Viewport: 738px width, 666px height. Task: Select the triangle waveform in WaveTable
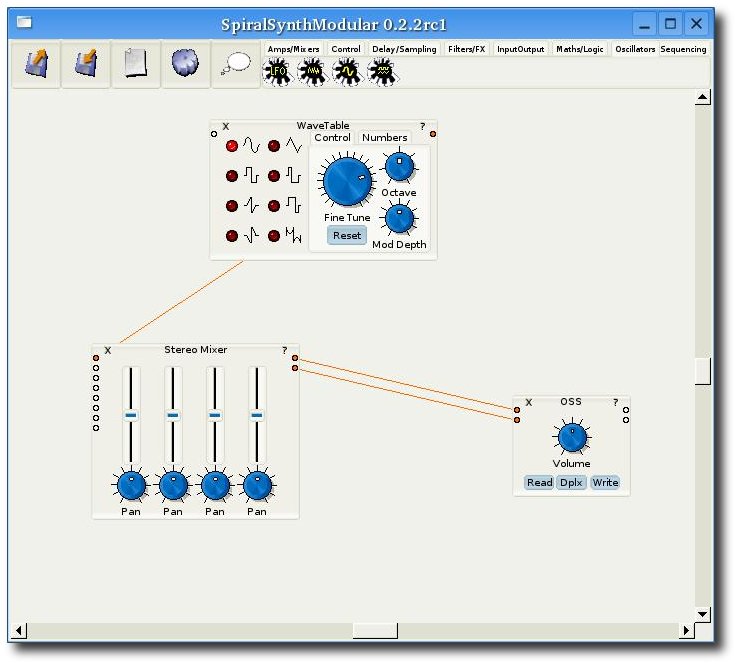[274, 146]
